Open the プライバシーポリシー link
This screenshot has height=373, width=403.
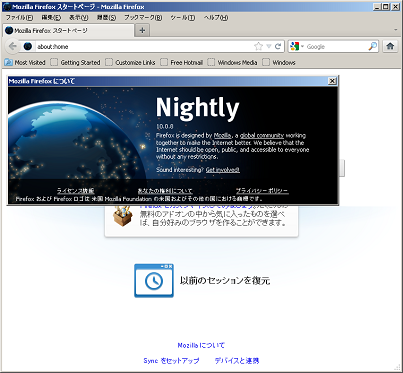(262, 191)
